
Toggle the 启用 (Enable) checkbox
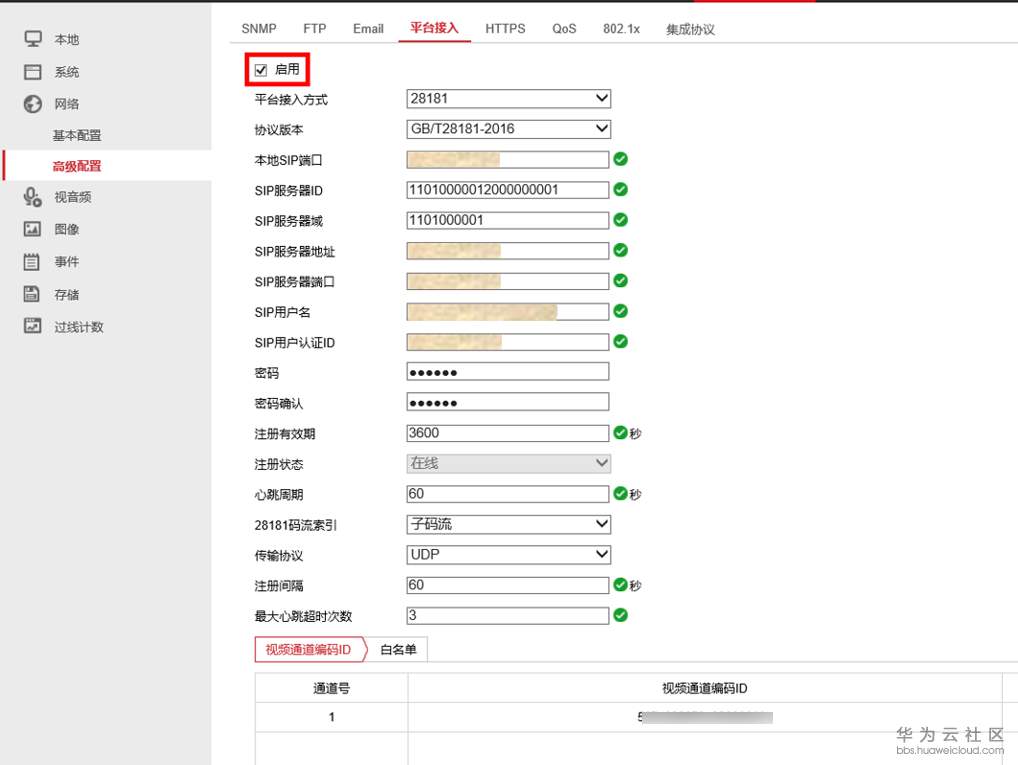coord(261,70)
